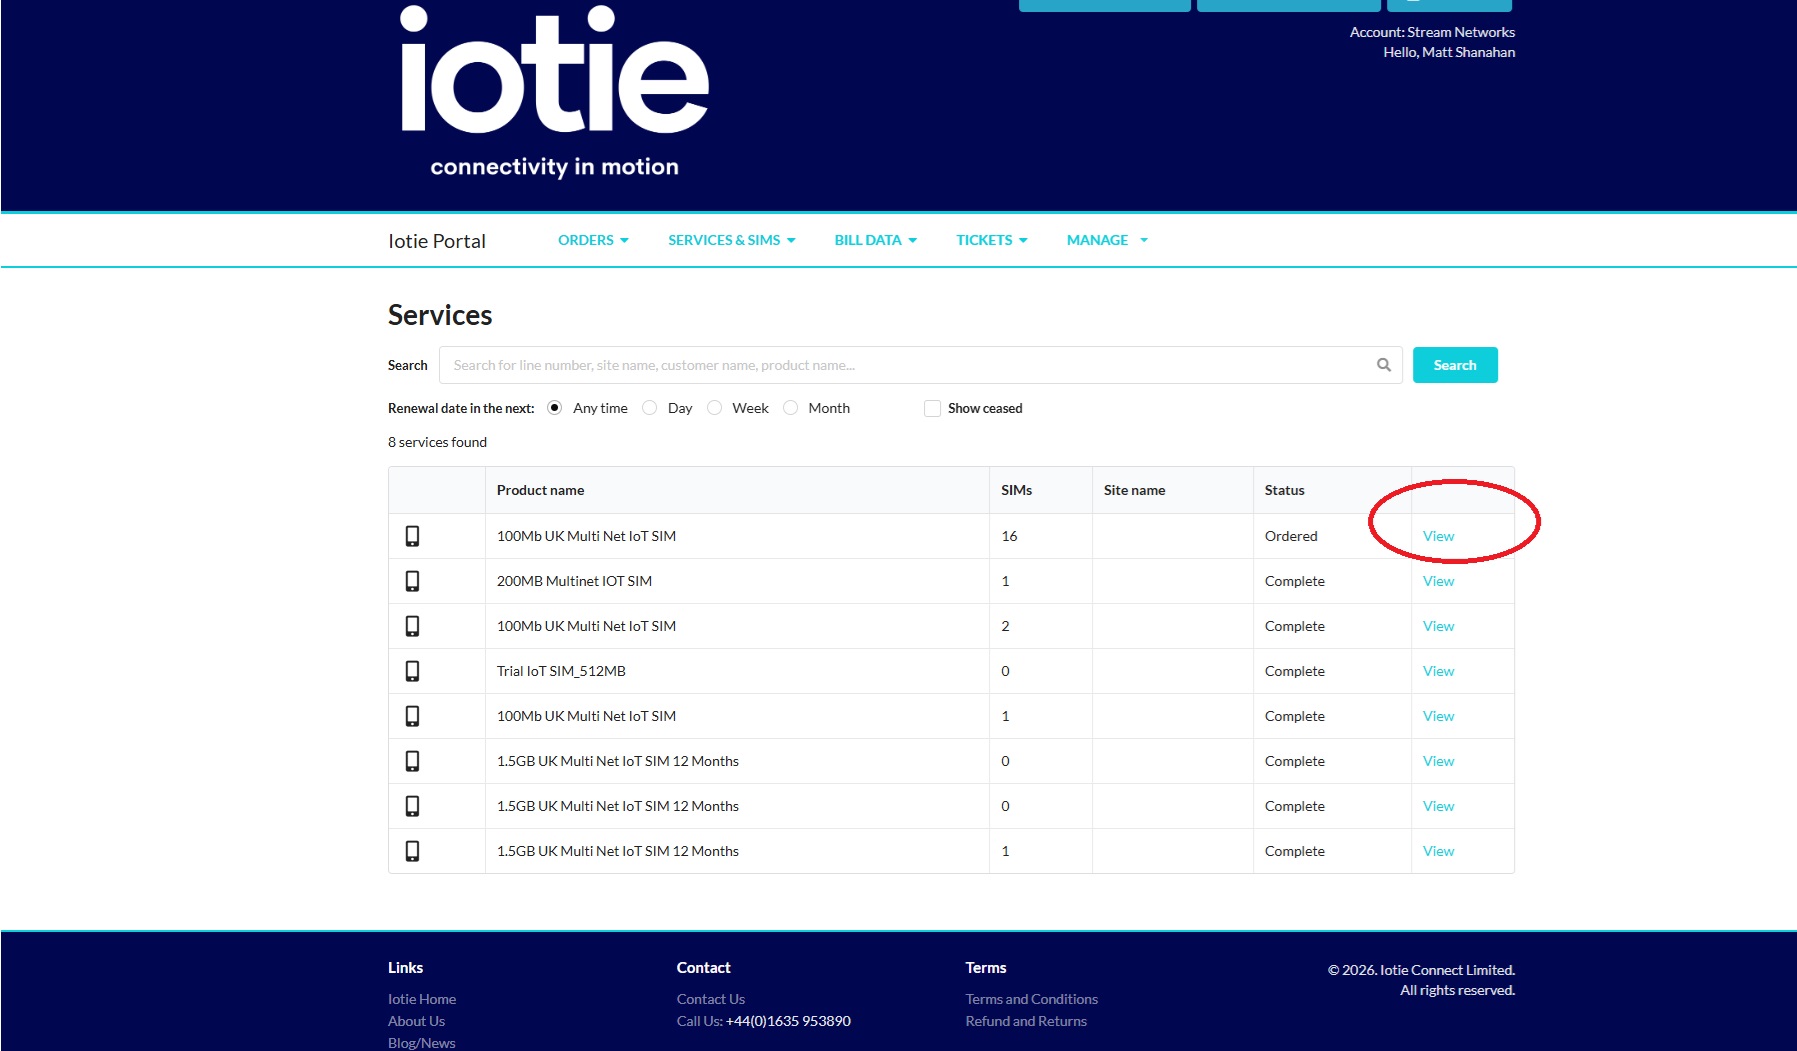Open the Bill Data menu
The height and width of the screenshot is (1051, 1797).
click(874, 240)
